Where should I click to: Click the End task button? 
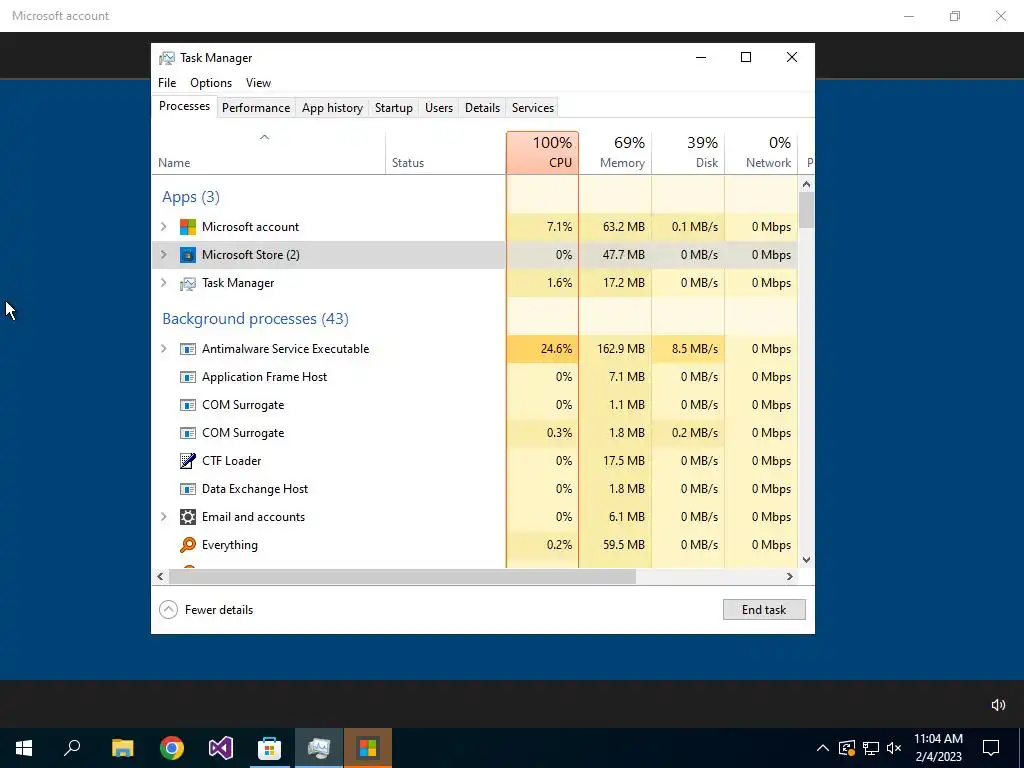click(x=764, y=609)
